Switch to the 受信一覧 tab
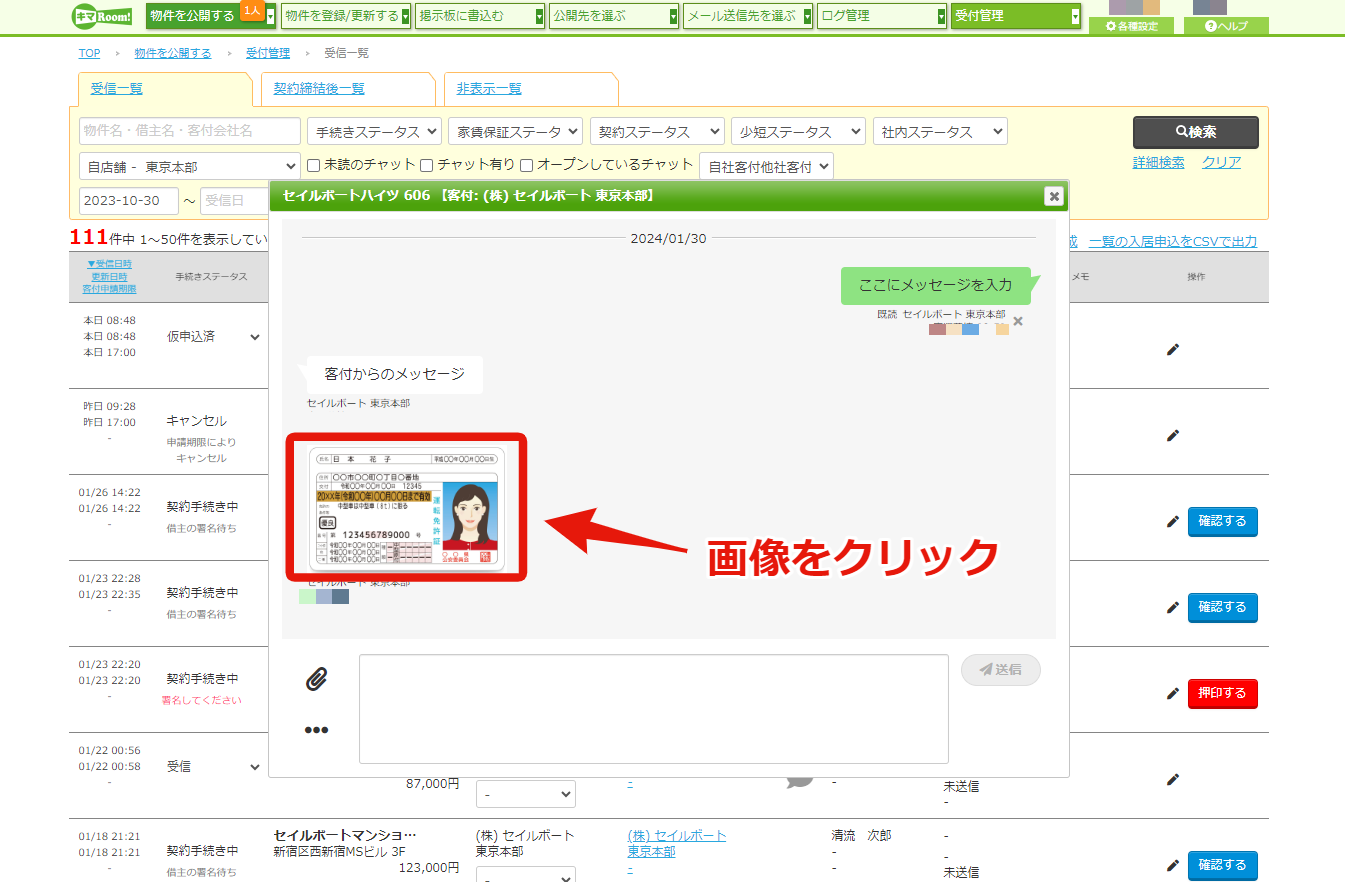 117,88
